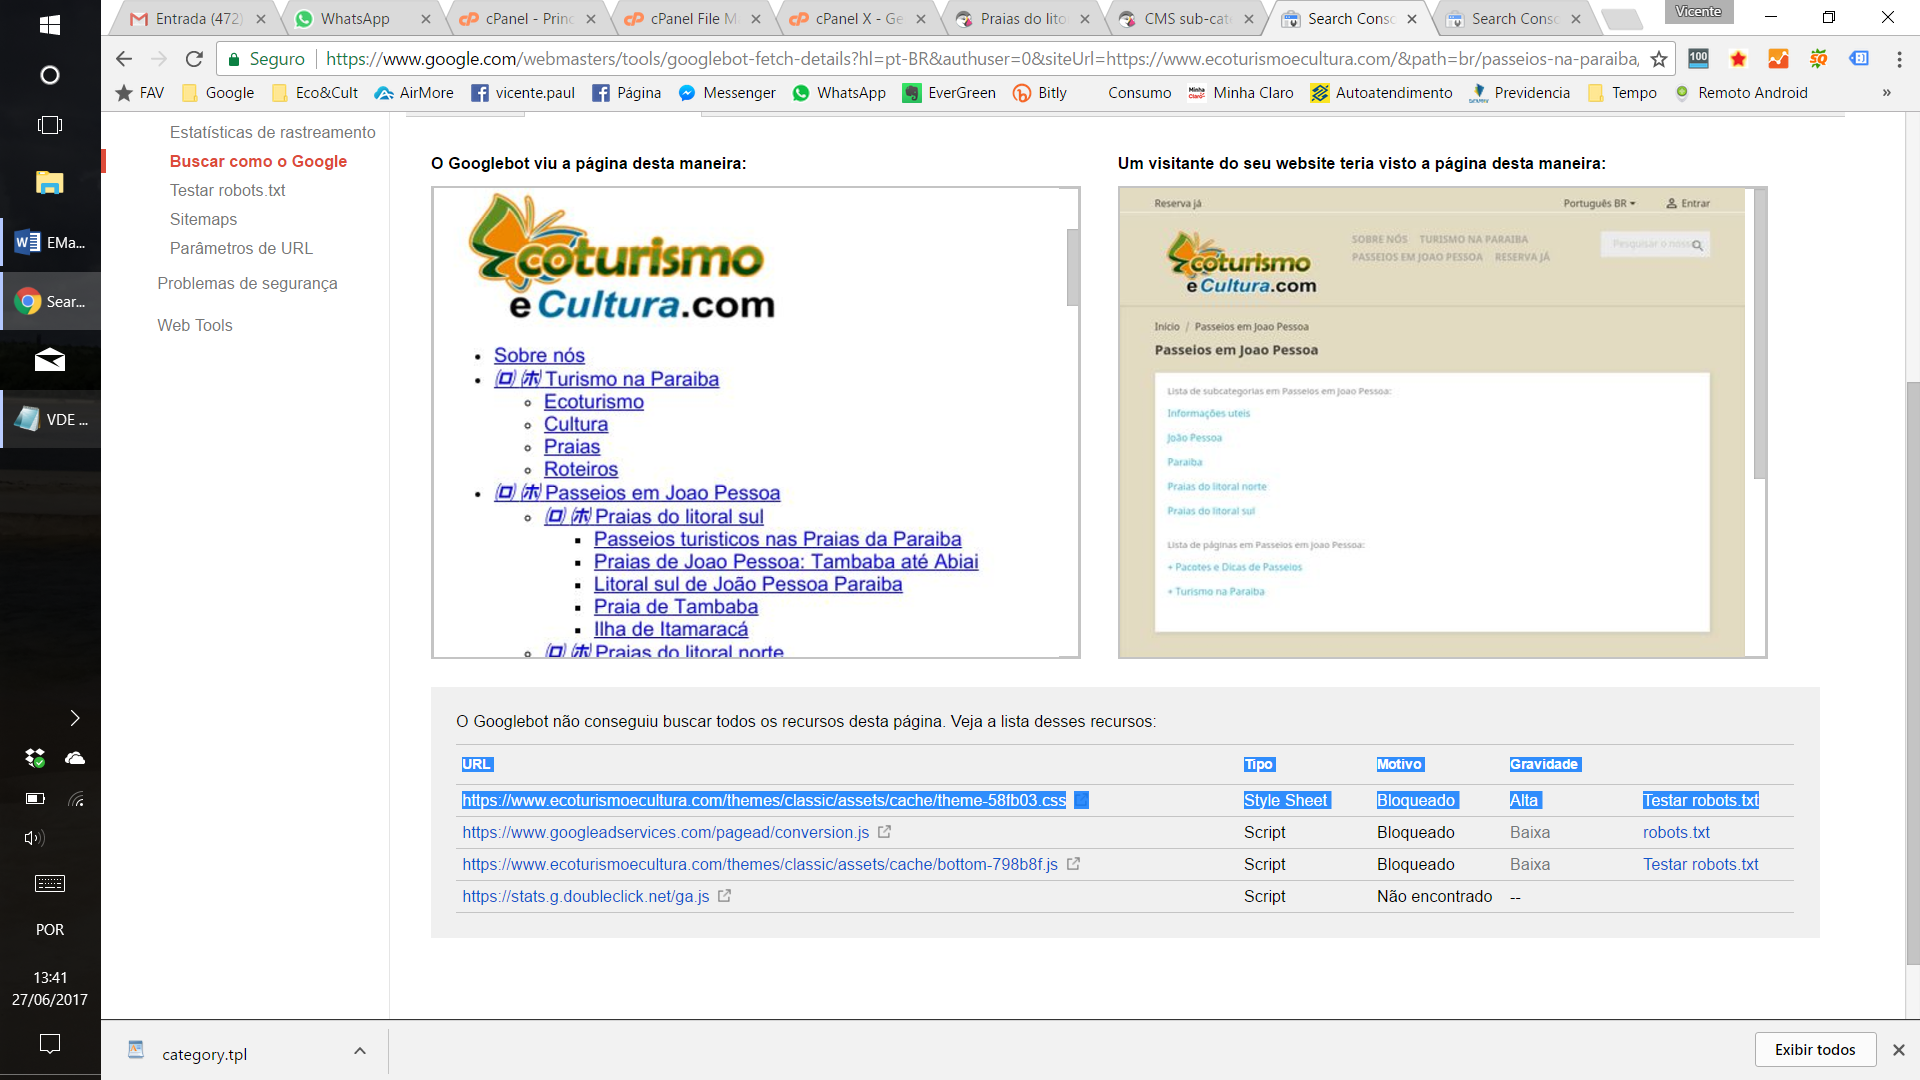Open File Explorer from taskbar
This screenshot has height=1080, width=1920.
49,183
